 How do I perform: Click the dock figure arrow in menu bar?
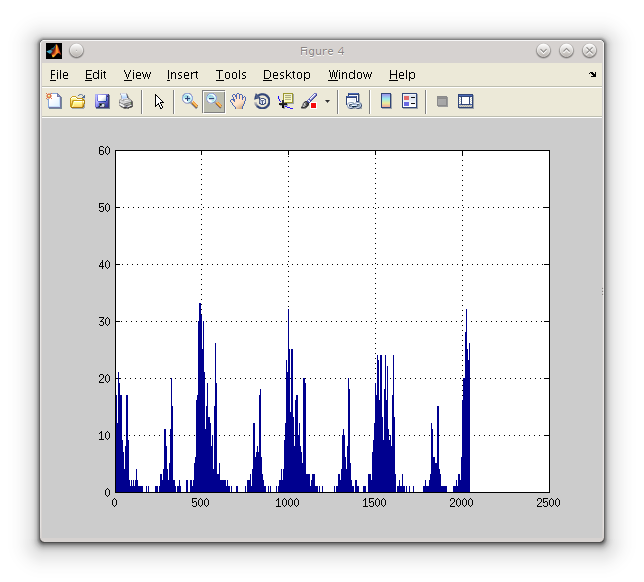(x=592, y=75)
